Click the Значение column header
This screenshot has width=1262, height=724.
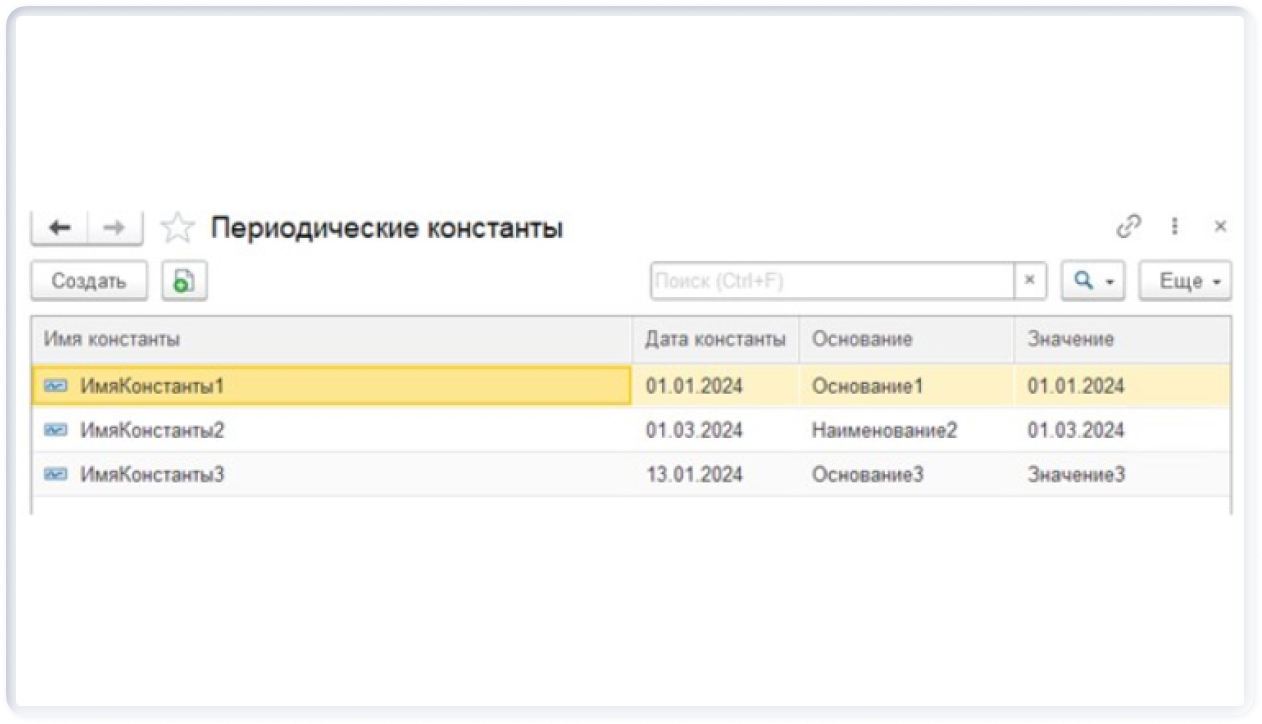(x=1071, y=339)
